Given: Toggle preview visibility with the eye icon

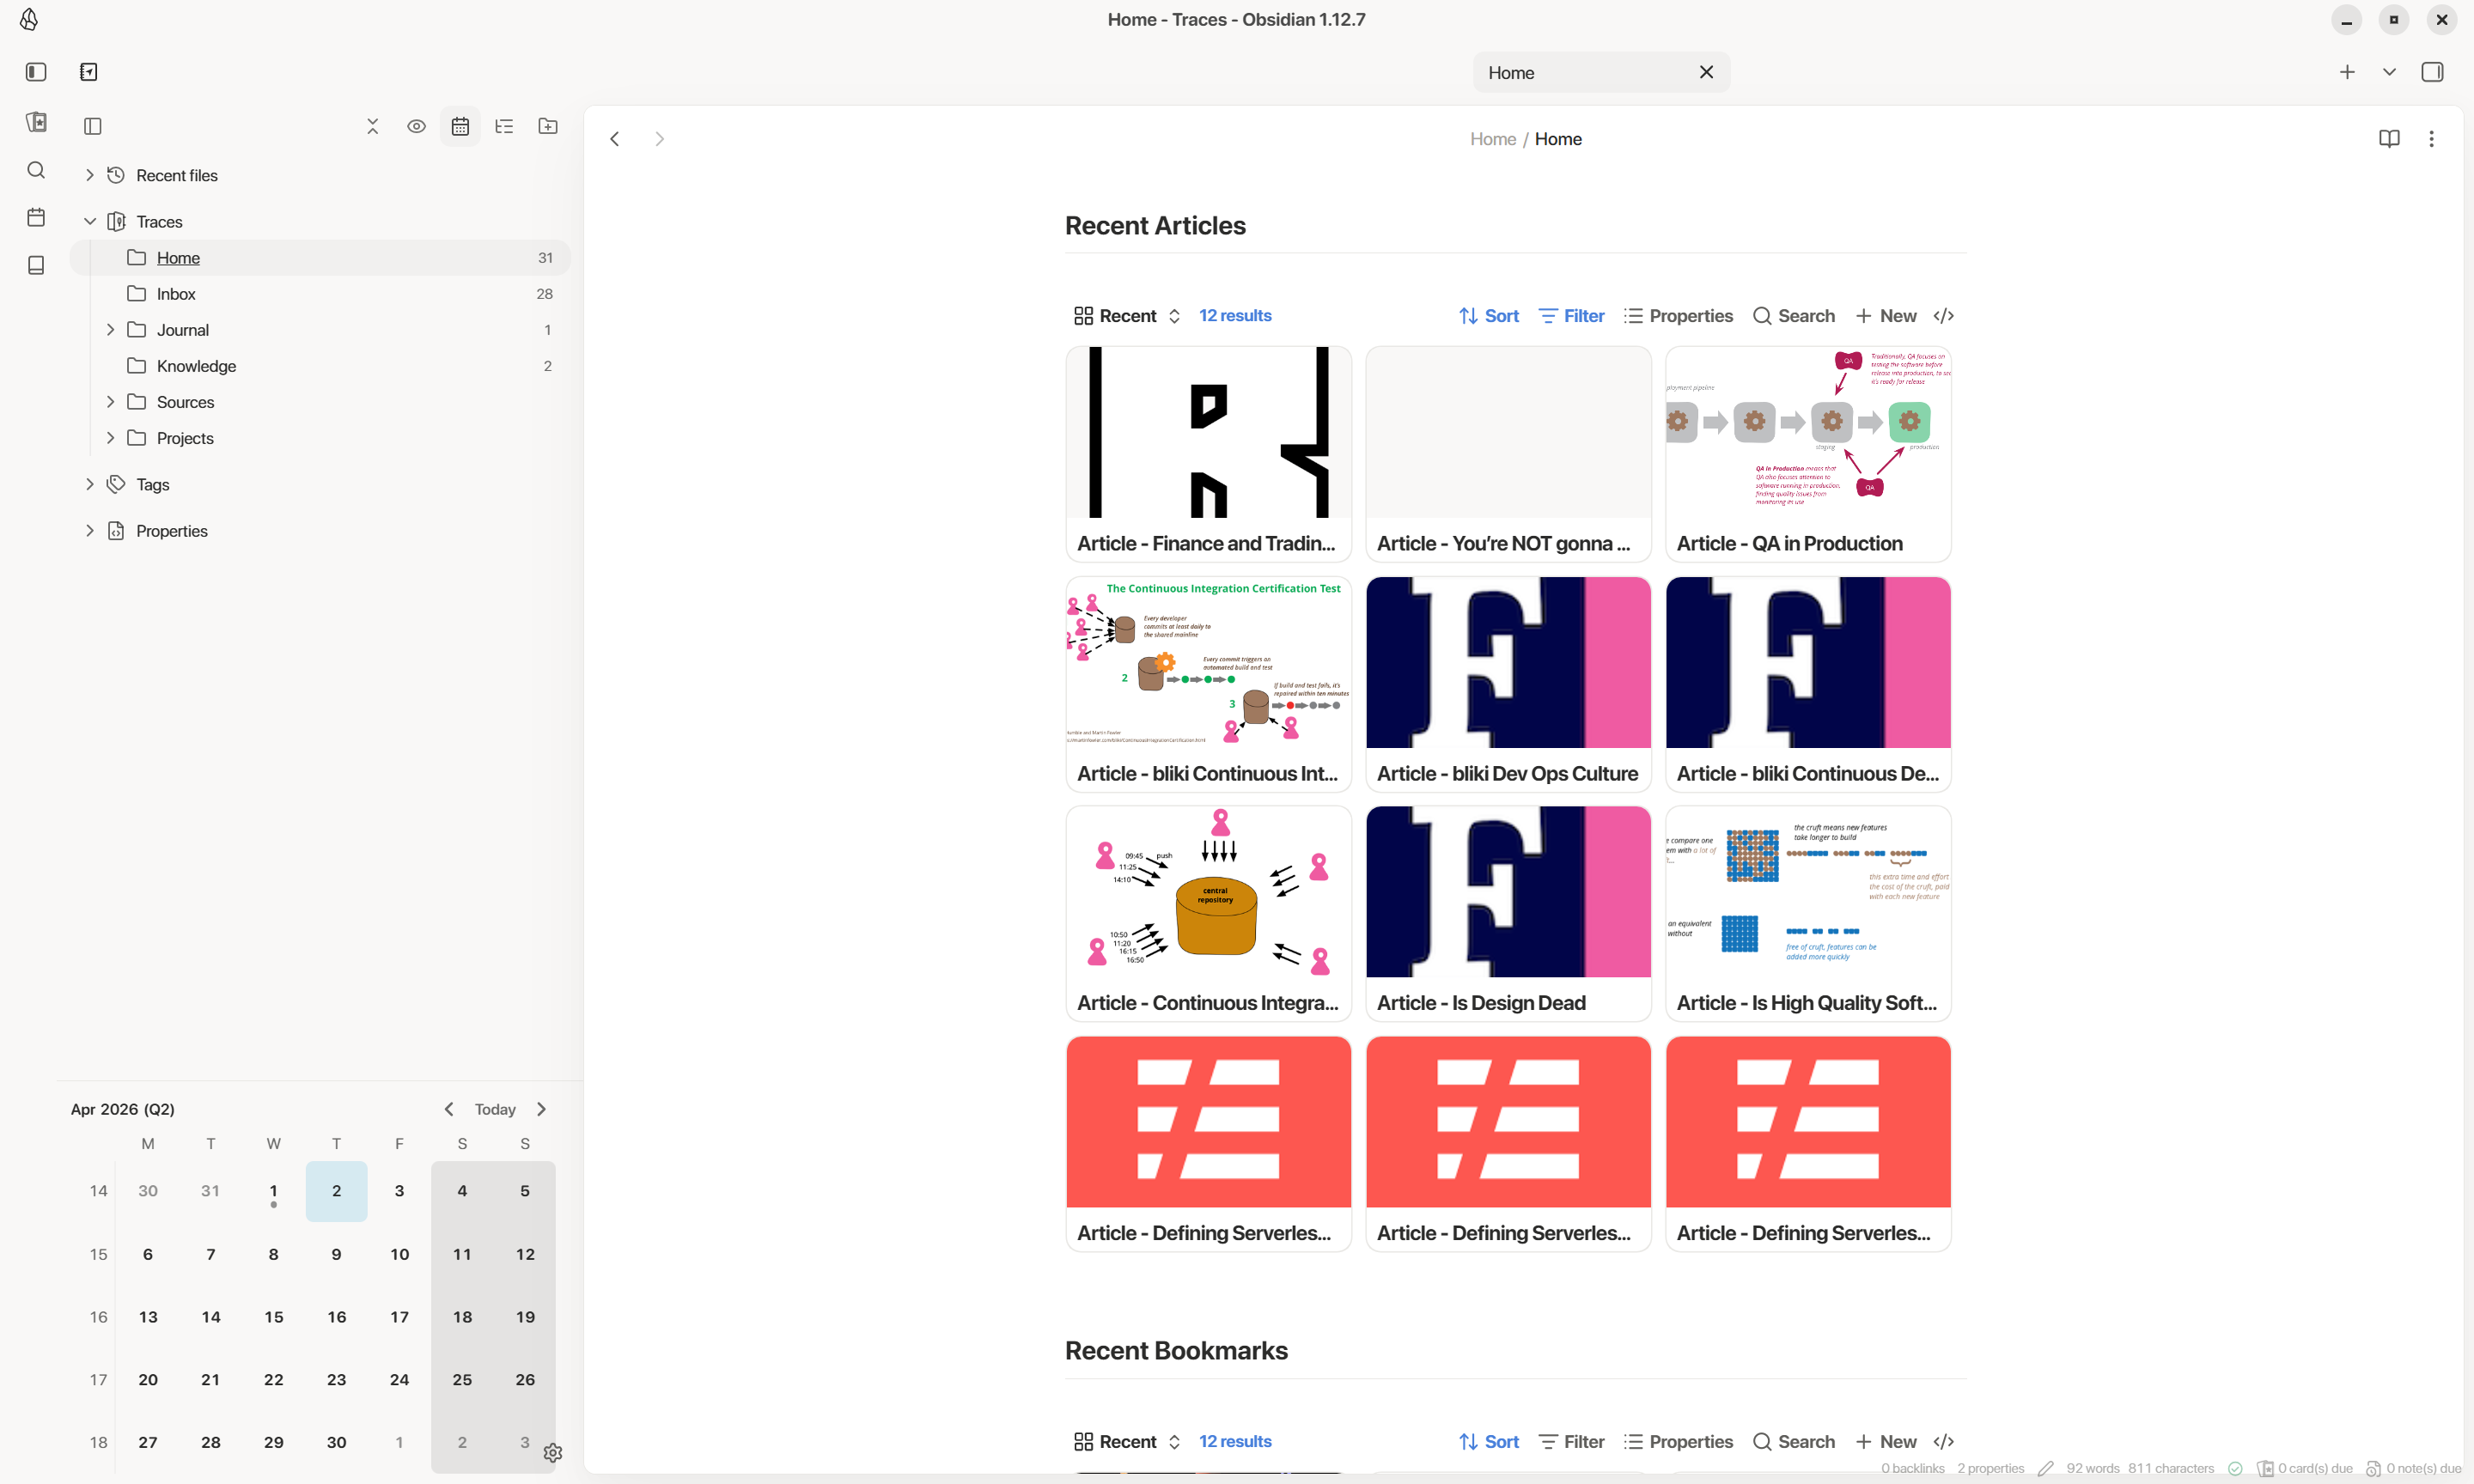Looking at the screenshot, I should (417, 126).
